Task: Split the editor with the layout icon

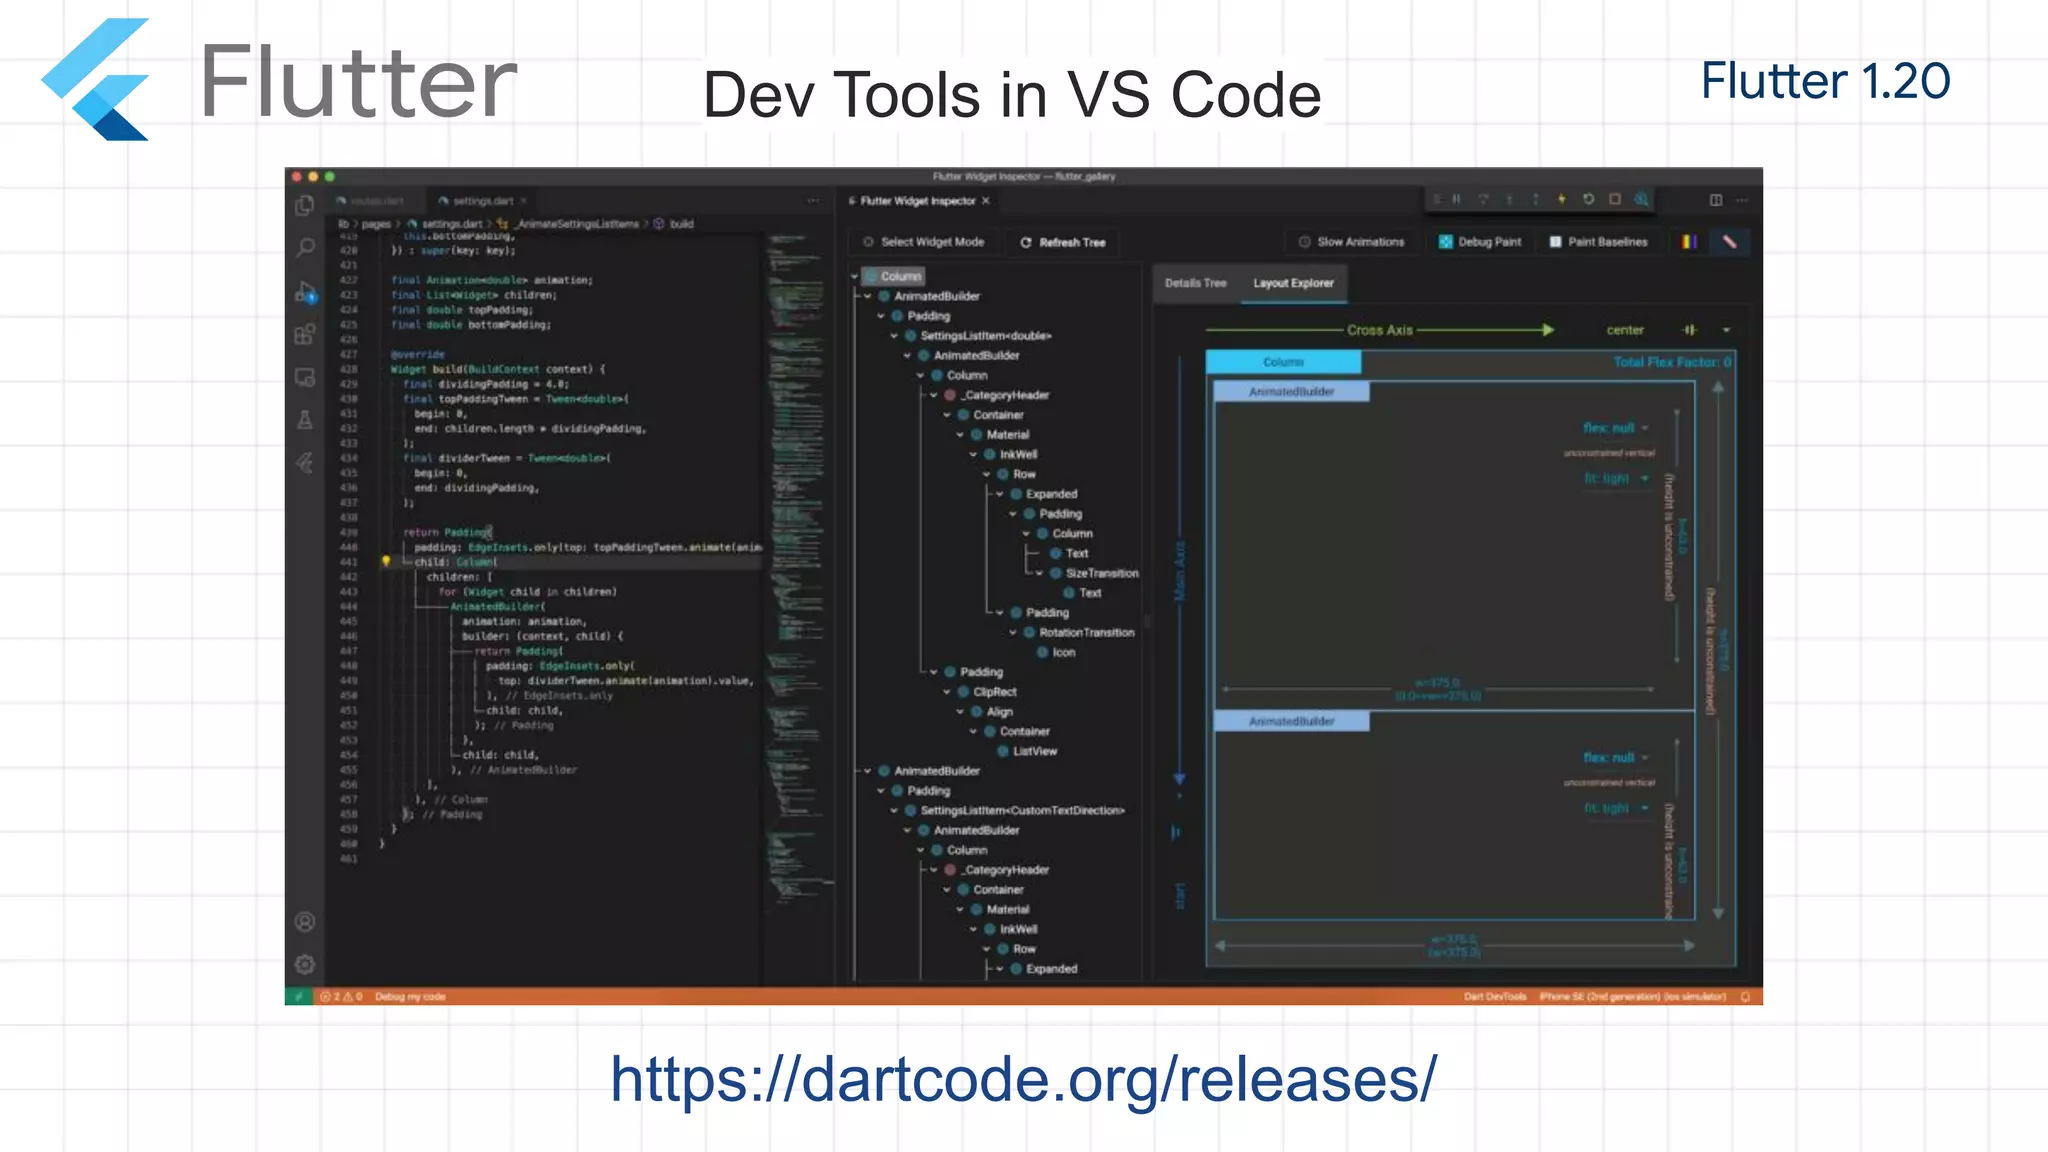Action: coord(1716,200)
